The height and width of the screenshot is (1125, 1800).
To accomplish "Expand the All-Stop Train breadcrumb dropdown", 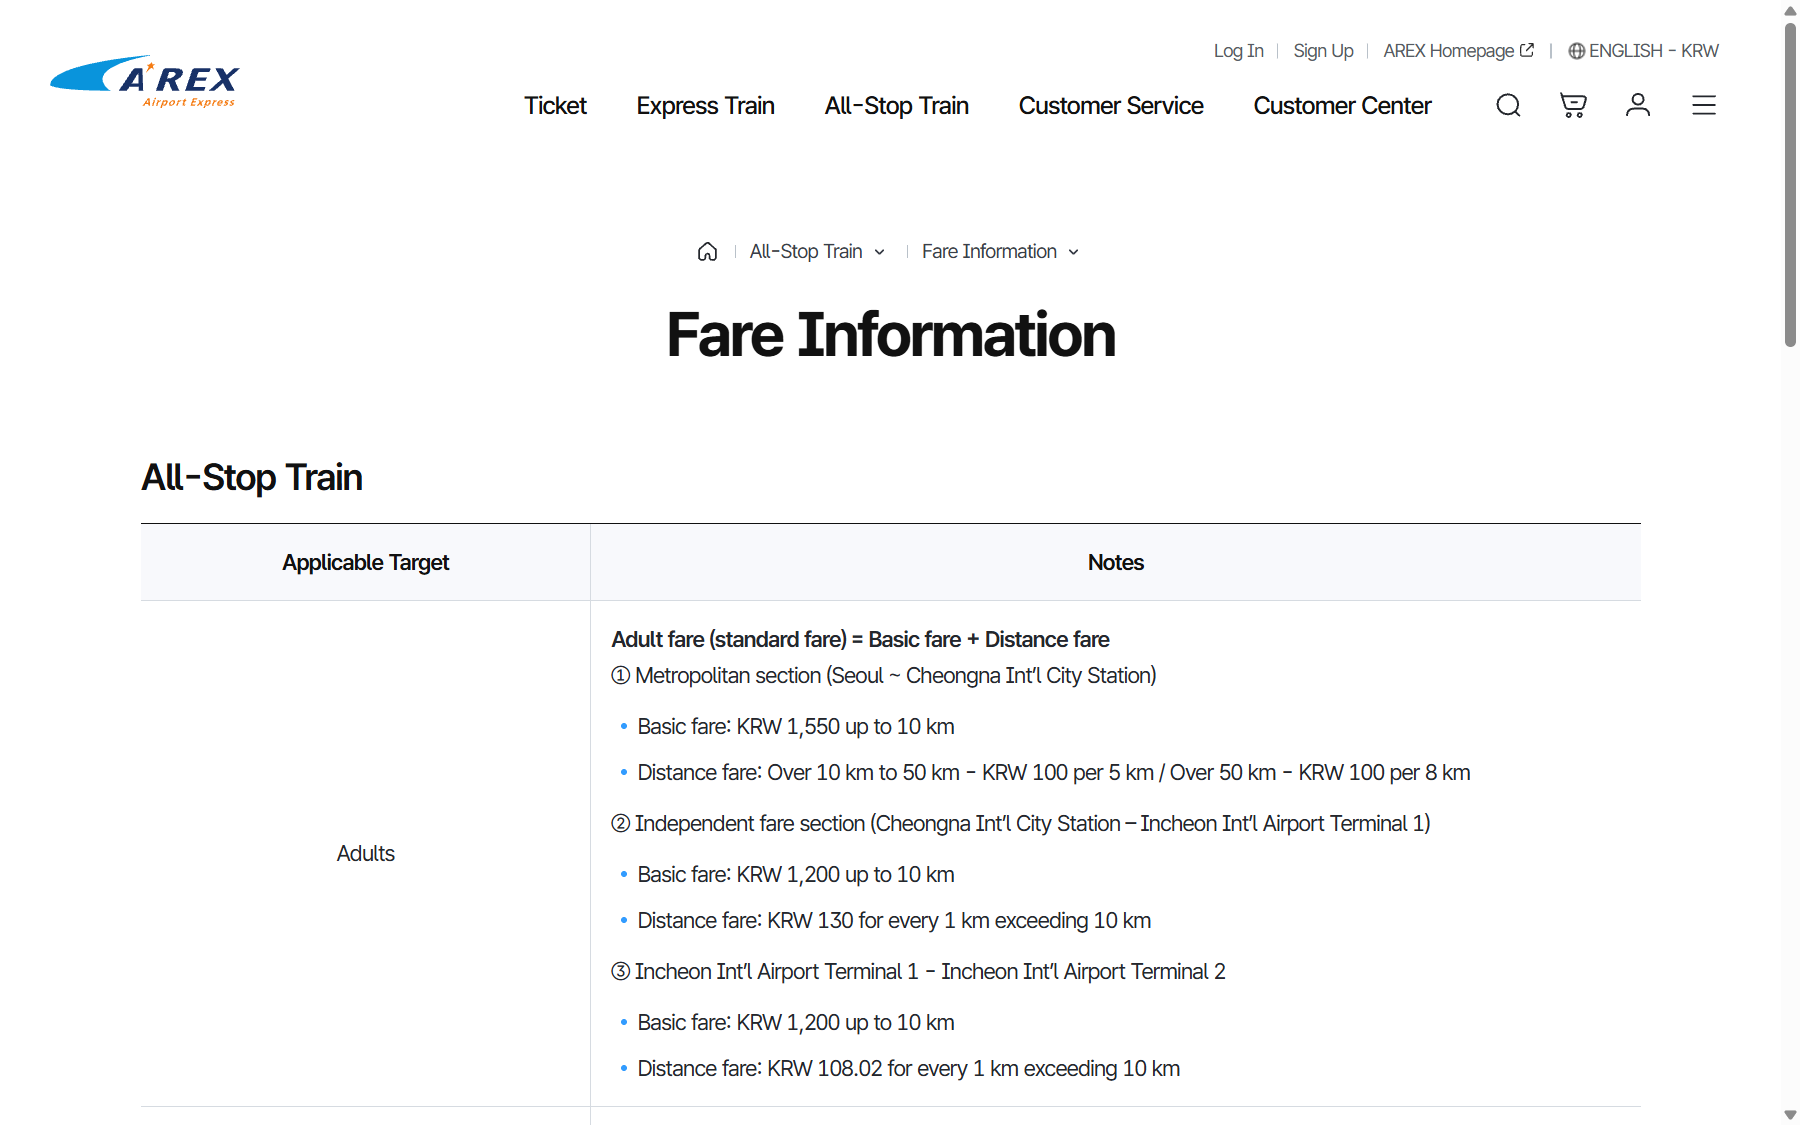I will [817, 252].
